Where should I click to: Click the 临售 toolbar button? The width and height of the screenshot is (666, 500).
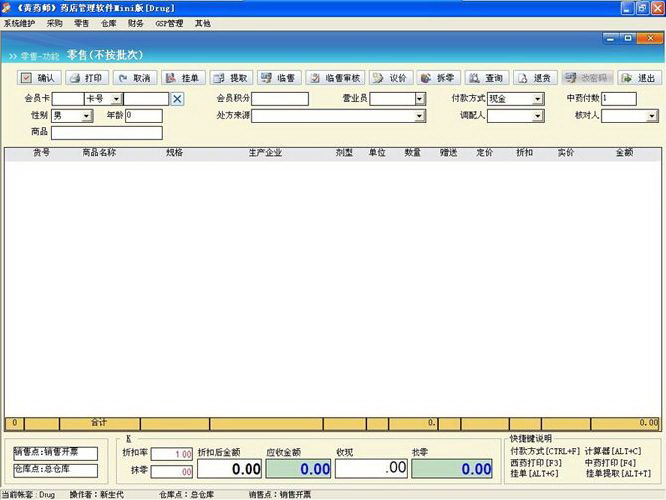pyautogui.click(x=279, y=78)
